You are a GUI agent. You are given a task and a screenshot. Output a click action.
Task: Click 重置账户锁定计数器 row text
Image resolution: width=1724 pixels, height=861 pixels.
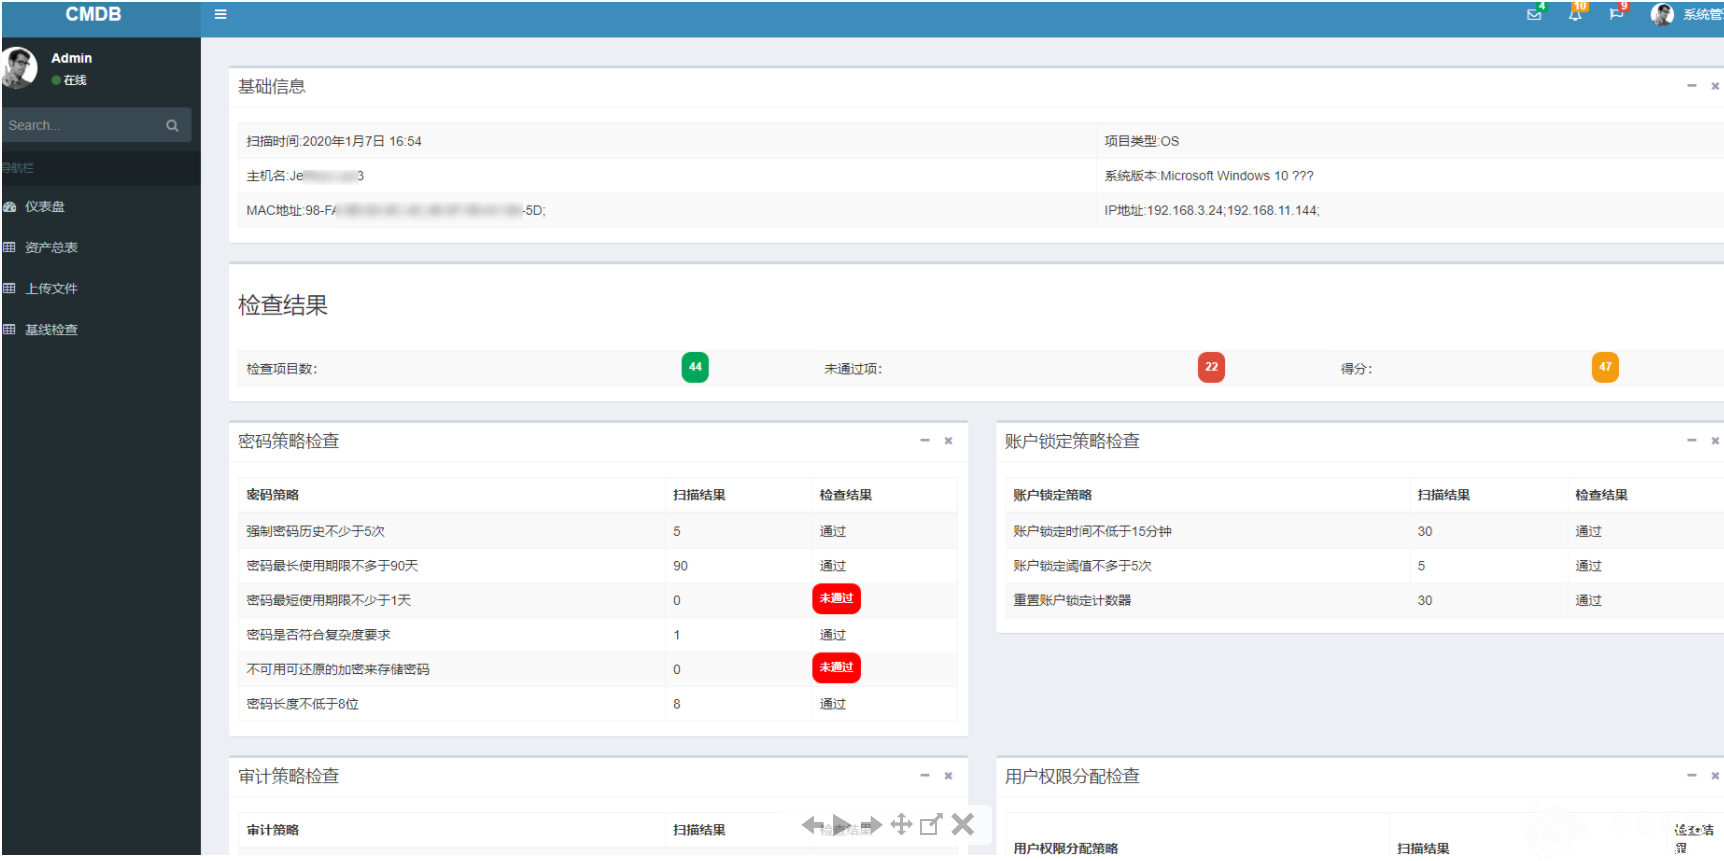1072,601
